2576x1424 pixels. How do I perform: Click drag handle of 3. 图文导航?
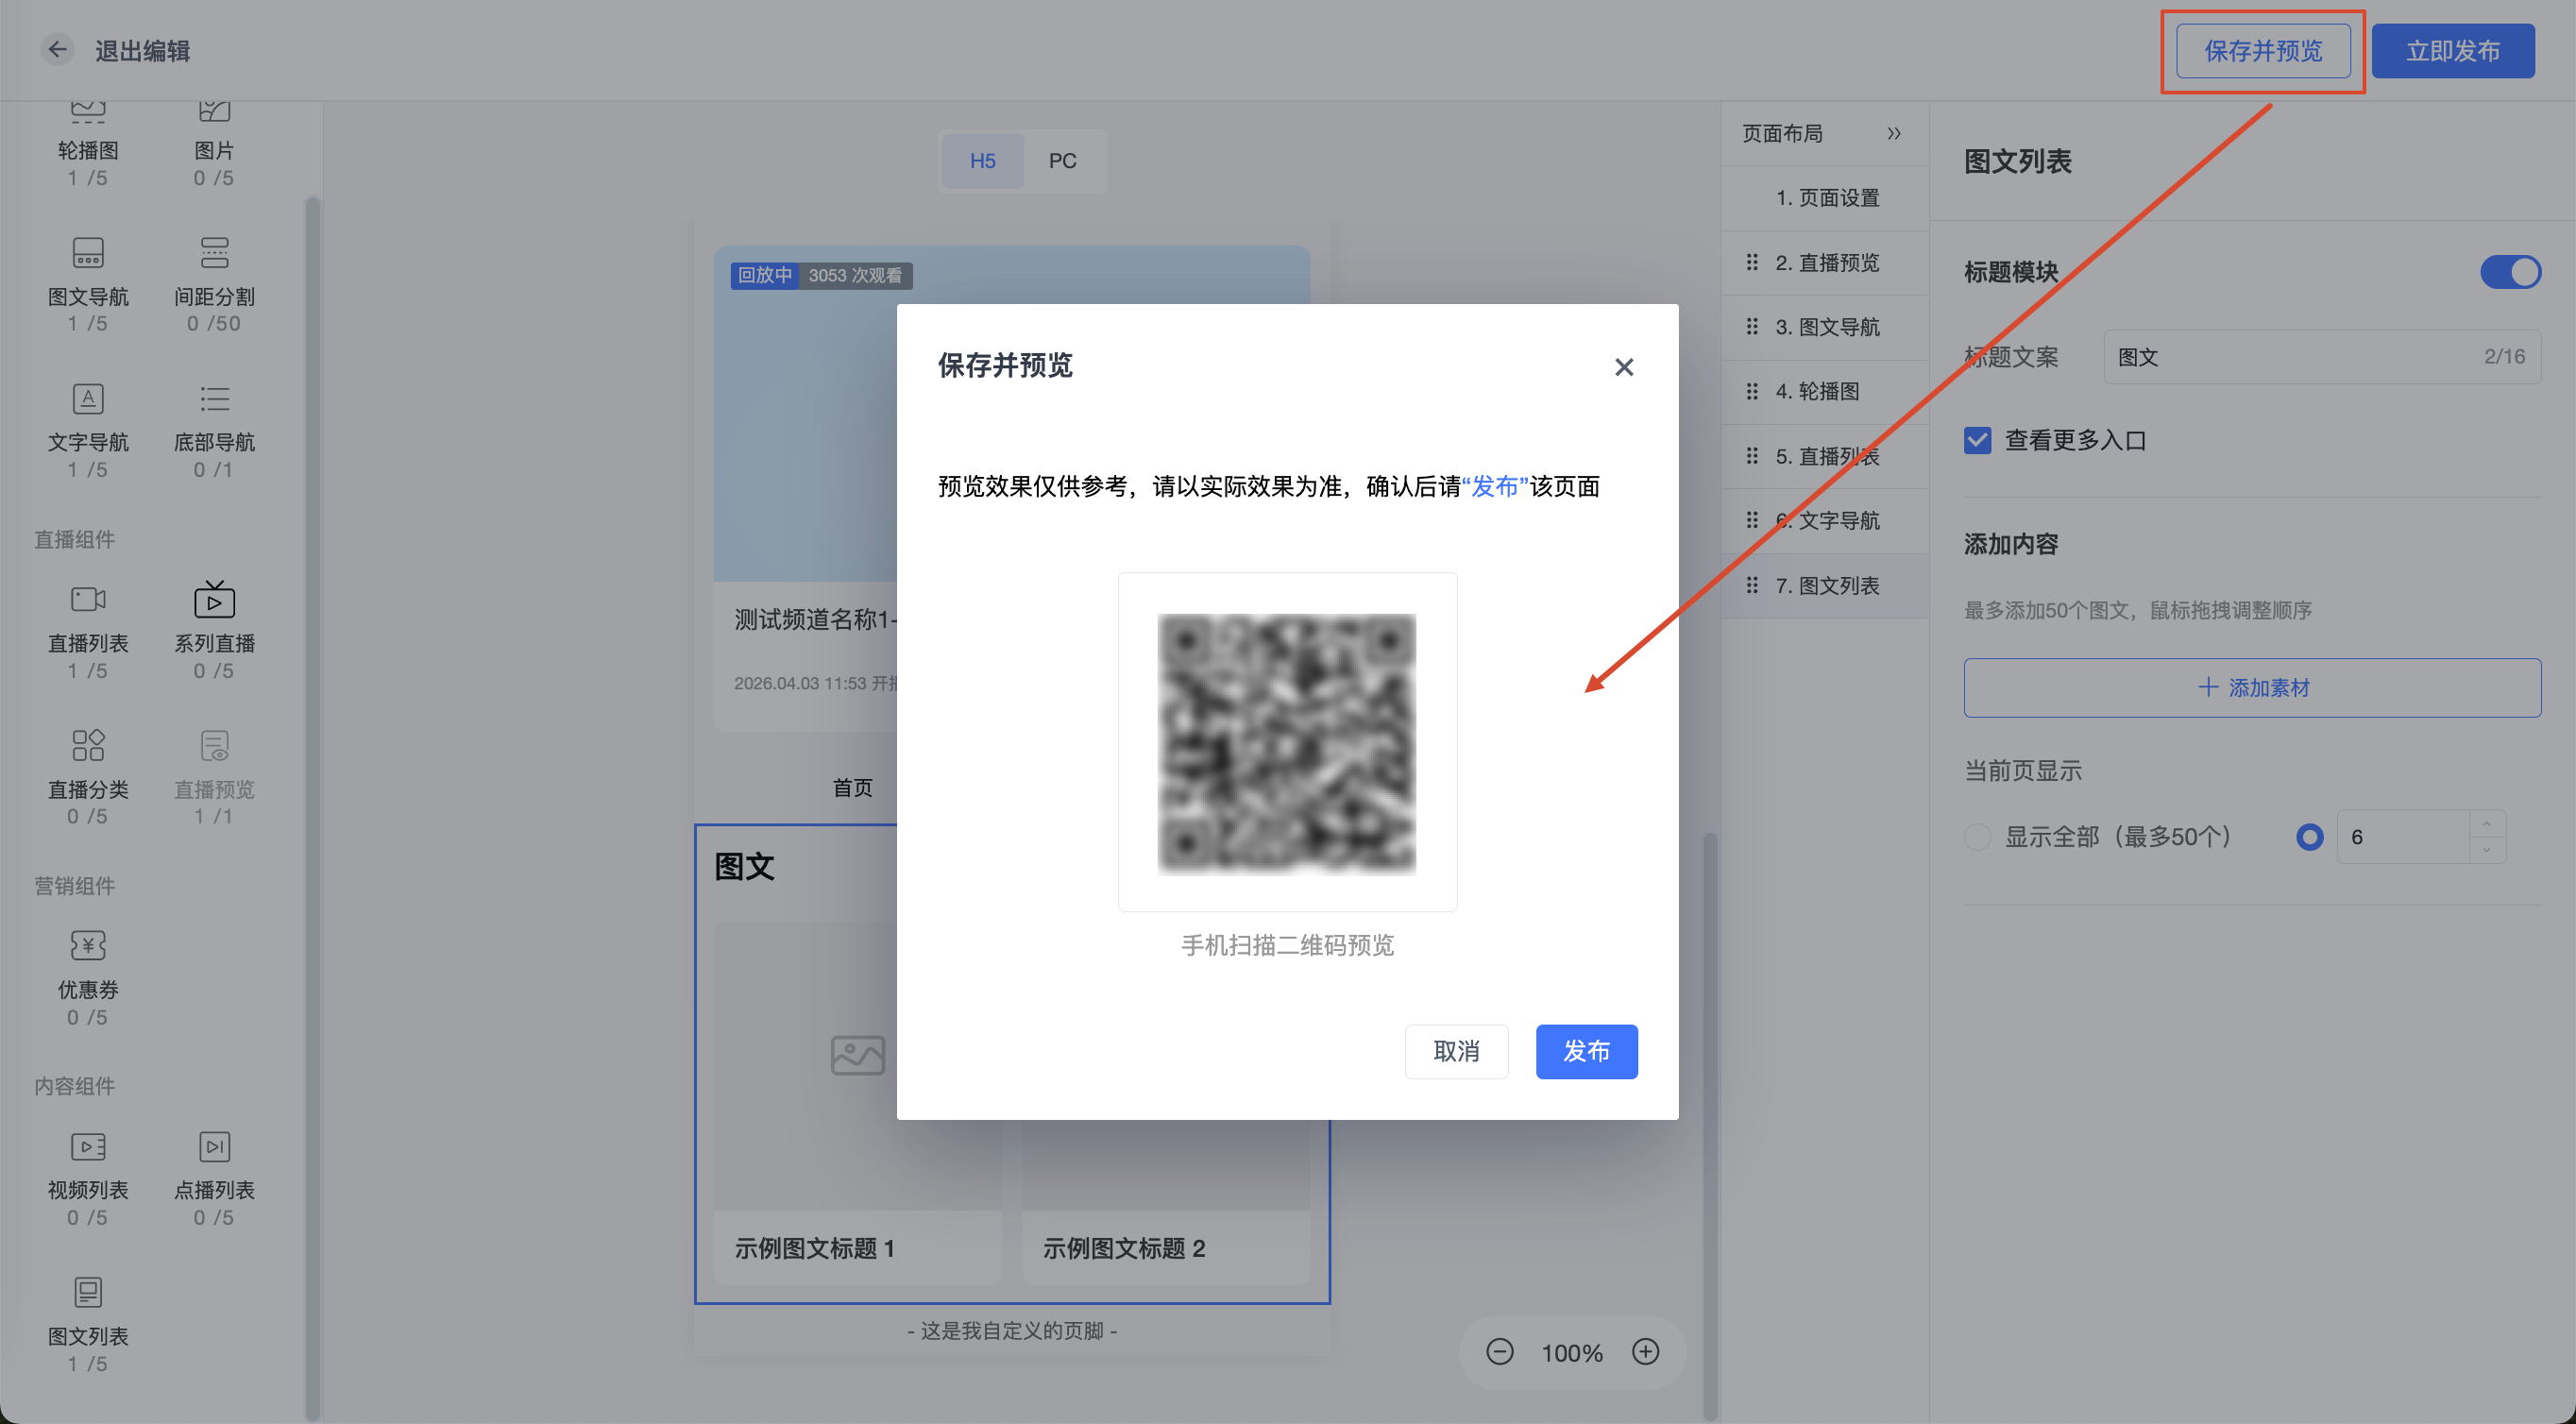(x=1752, y=327)
